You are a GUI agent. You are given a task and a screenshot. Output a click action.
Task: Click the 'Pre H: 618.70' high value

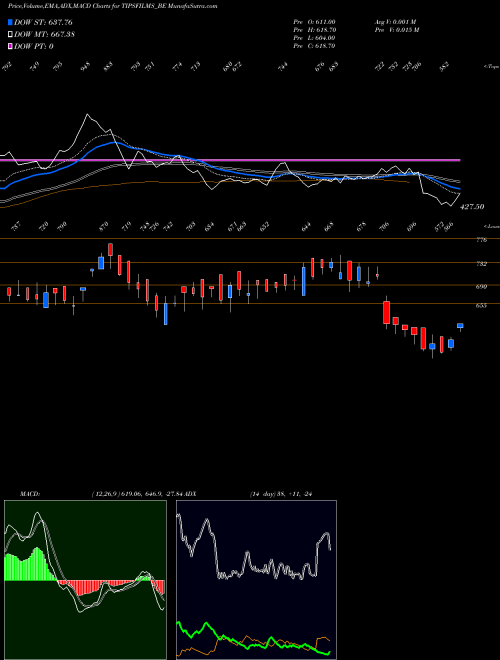[314, 30]
